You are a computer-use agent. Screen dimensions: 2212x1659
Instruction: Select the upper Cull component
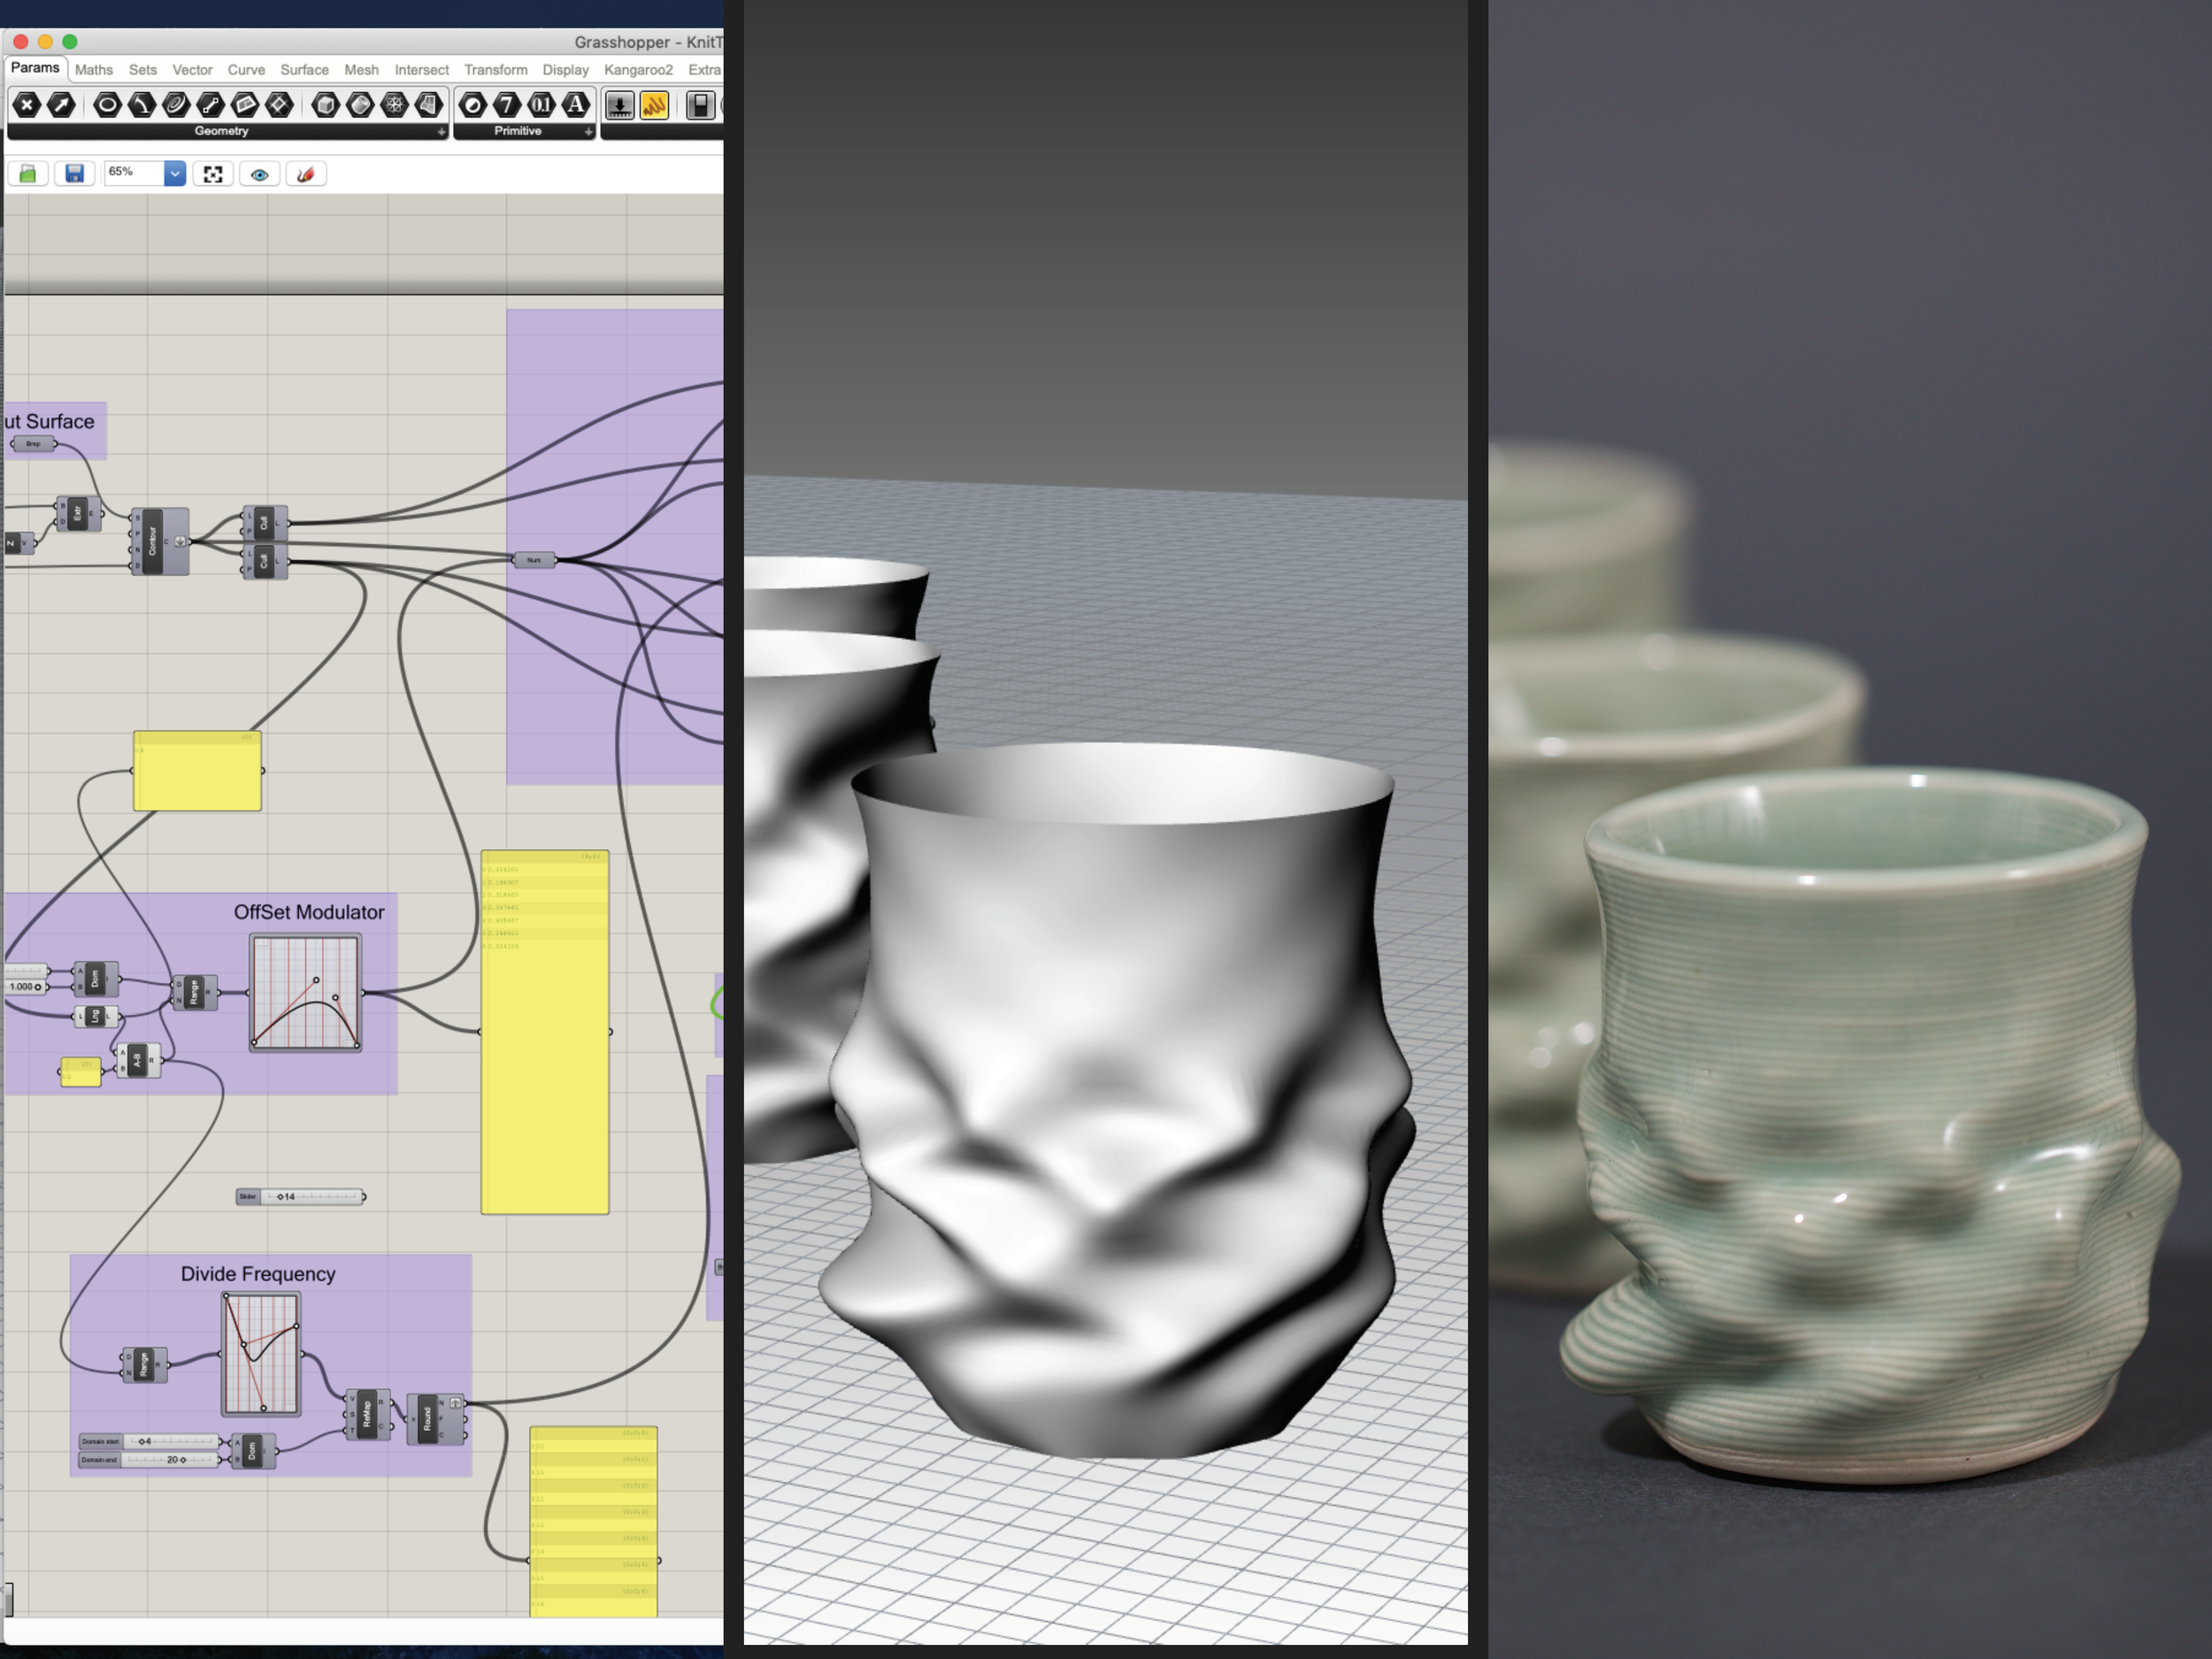coord(264,523)
